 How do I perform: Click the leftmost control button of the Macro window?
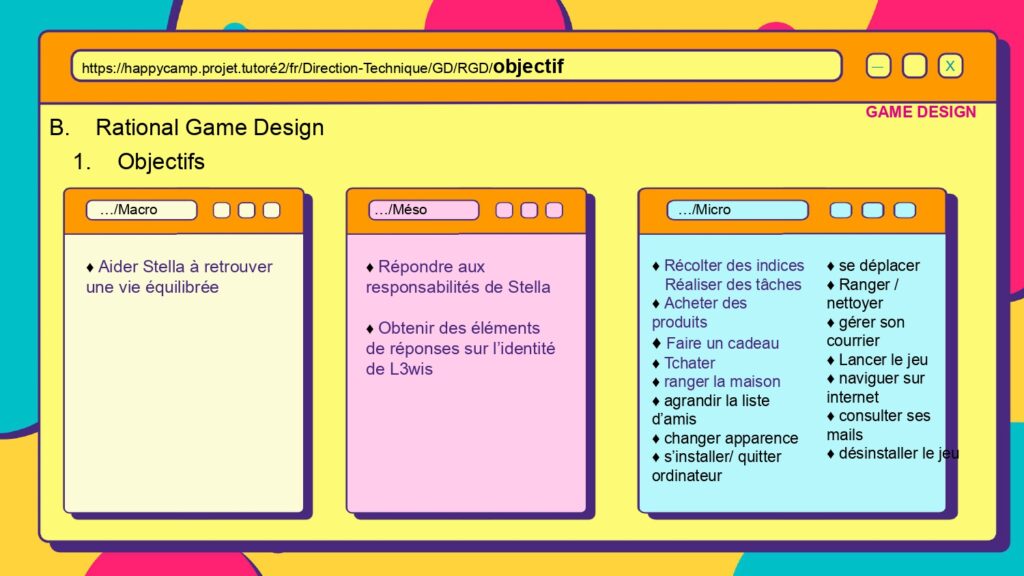click(x=221, y=210)
